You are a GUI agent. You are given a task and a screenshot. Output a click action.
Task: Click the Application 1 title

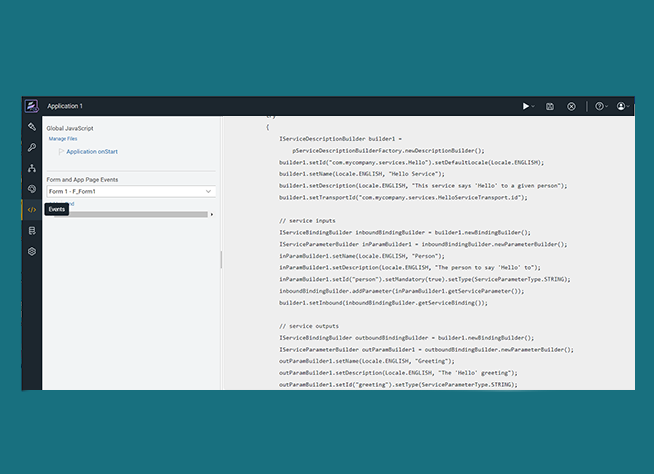tap(65, 106)
